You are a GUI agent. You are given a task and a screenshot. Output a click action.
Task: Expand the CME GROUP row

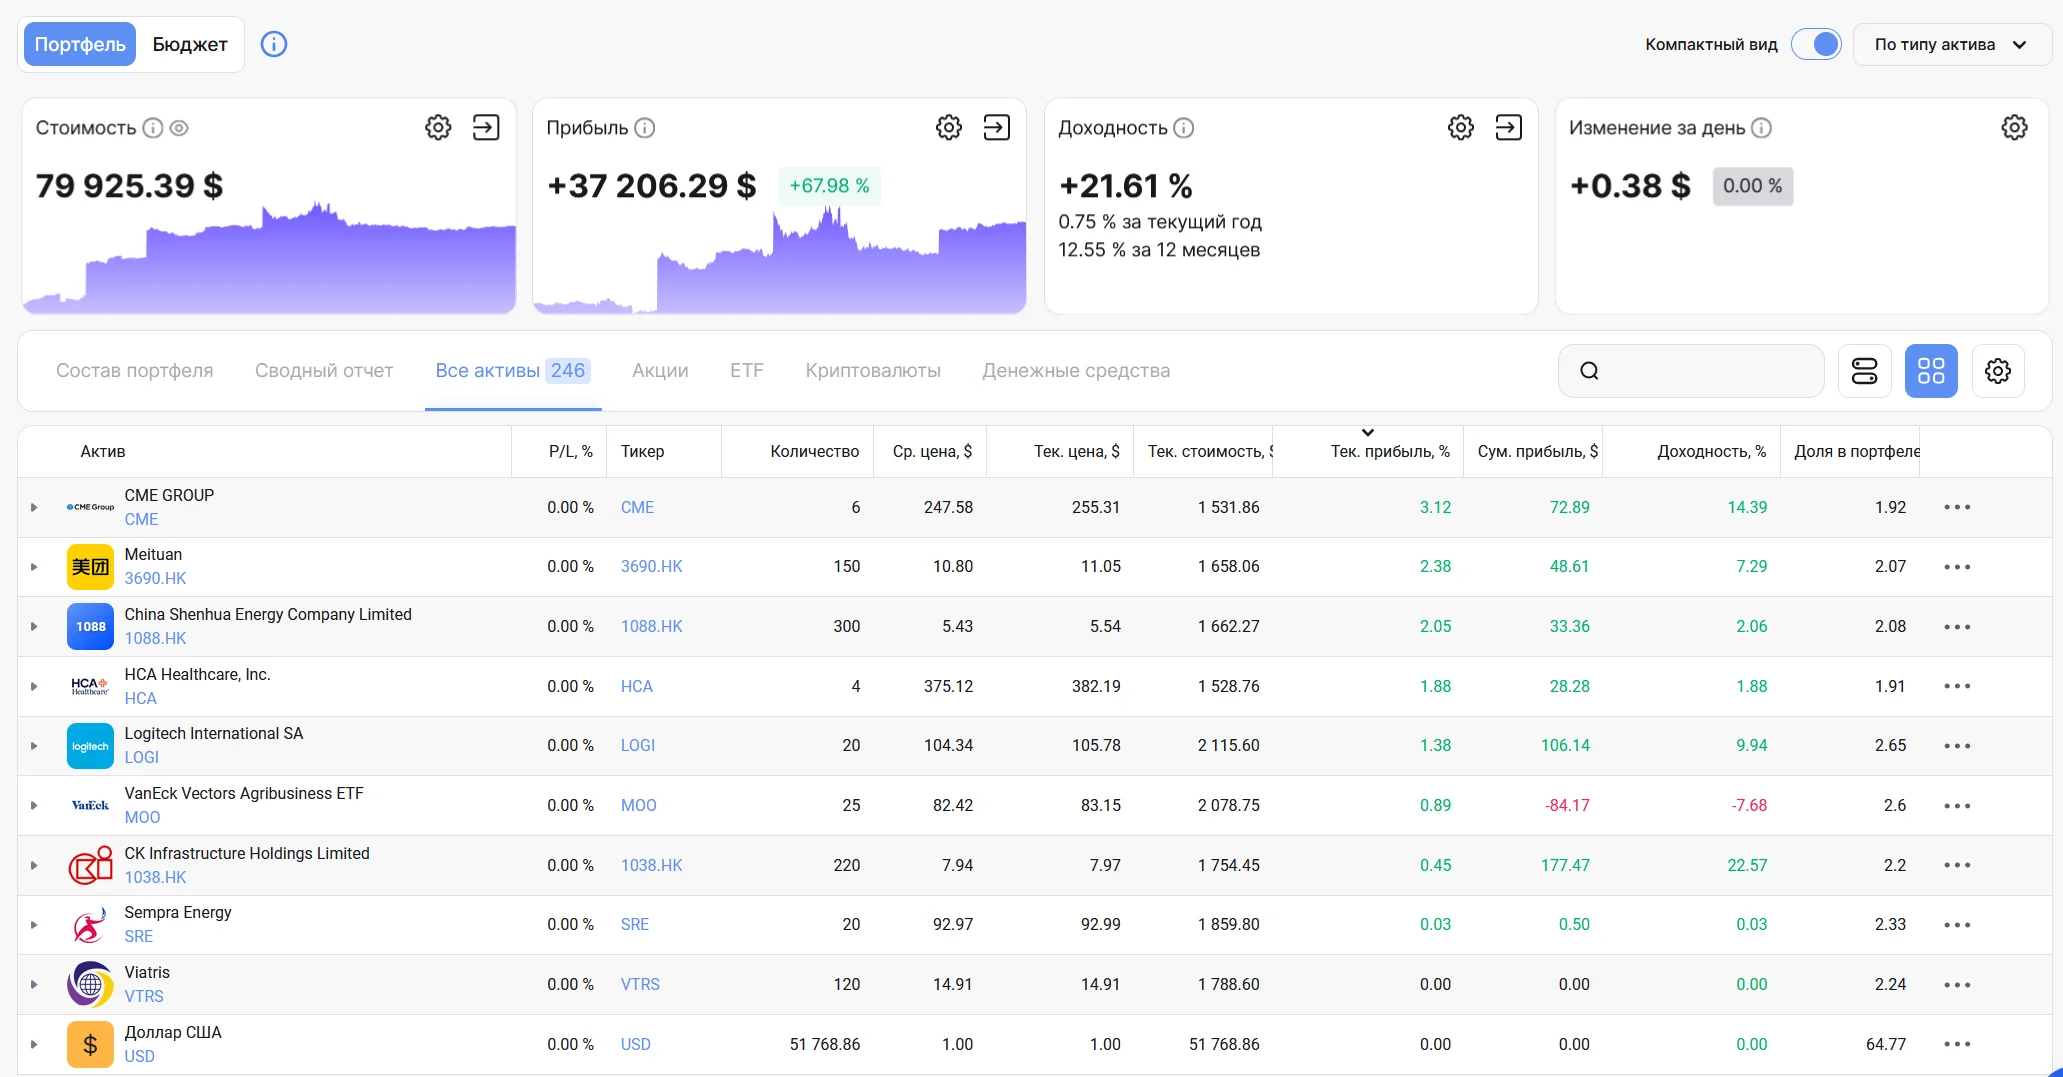(34, 507)
